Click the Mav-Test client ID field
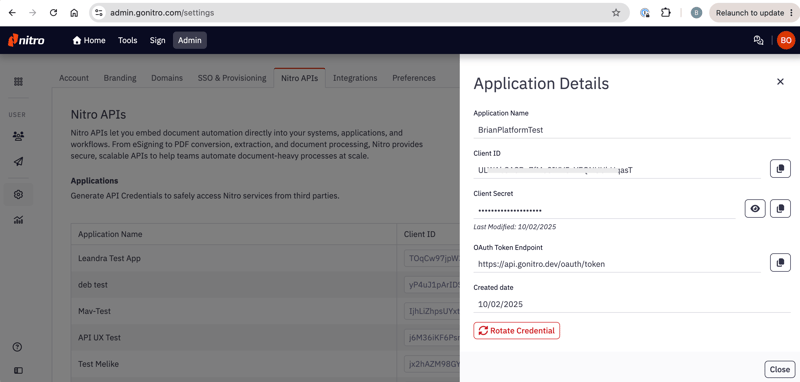Screen dimensions: 800x382 tap(432, 311)
